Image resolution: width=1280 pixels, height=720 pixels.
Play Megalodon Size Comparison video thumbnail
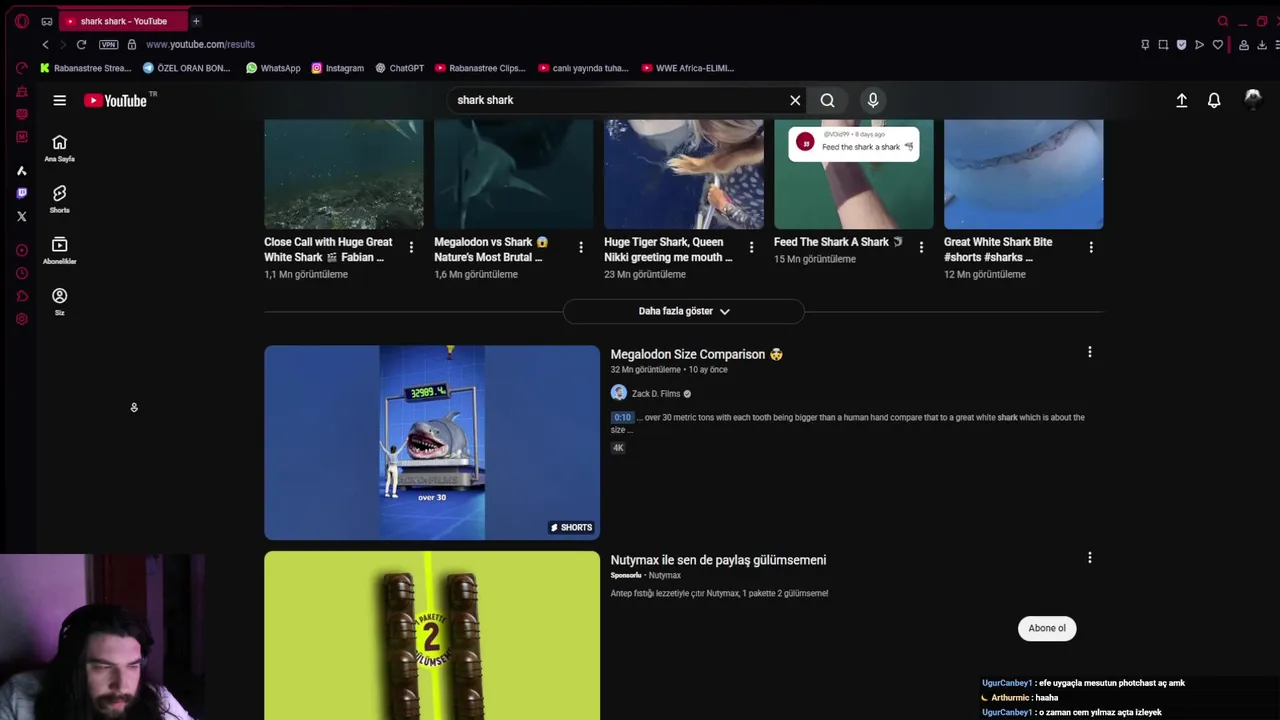click(432, 443)
